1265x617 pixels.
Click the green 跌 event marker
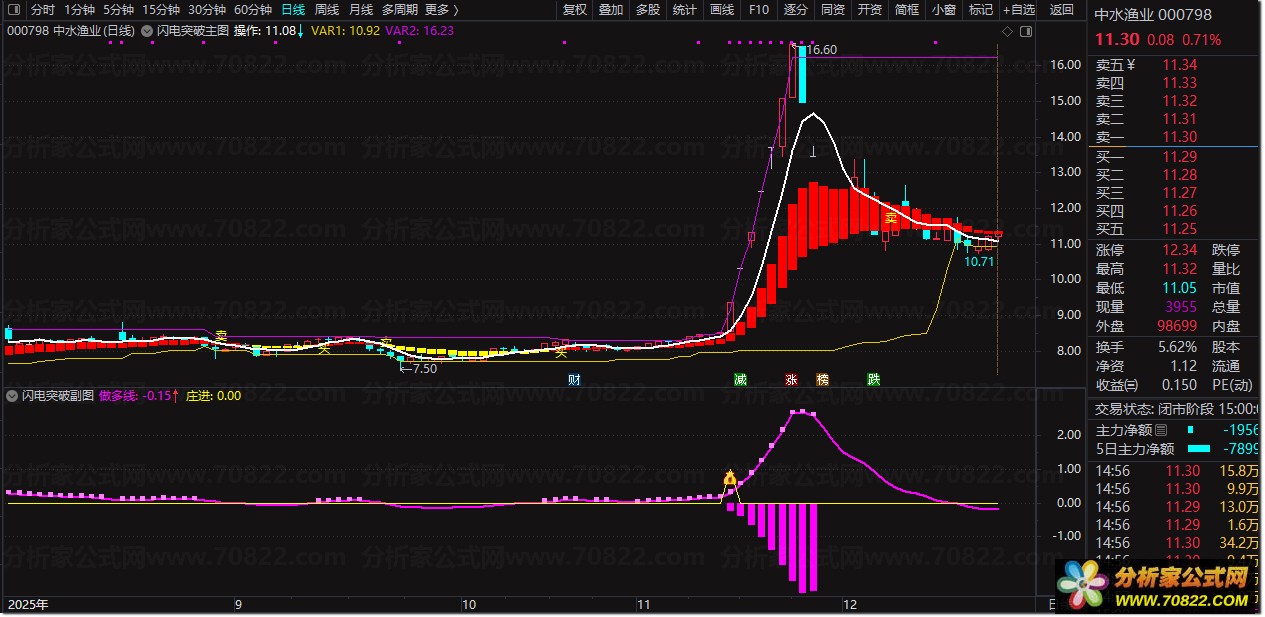click(x=874, y=380)
